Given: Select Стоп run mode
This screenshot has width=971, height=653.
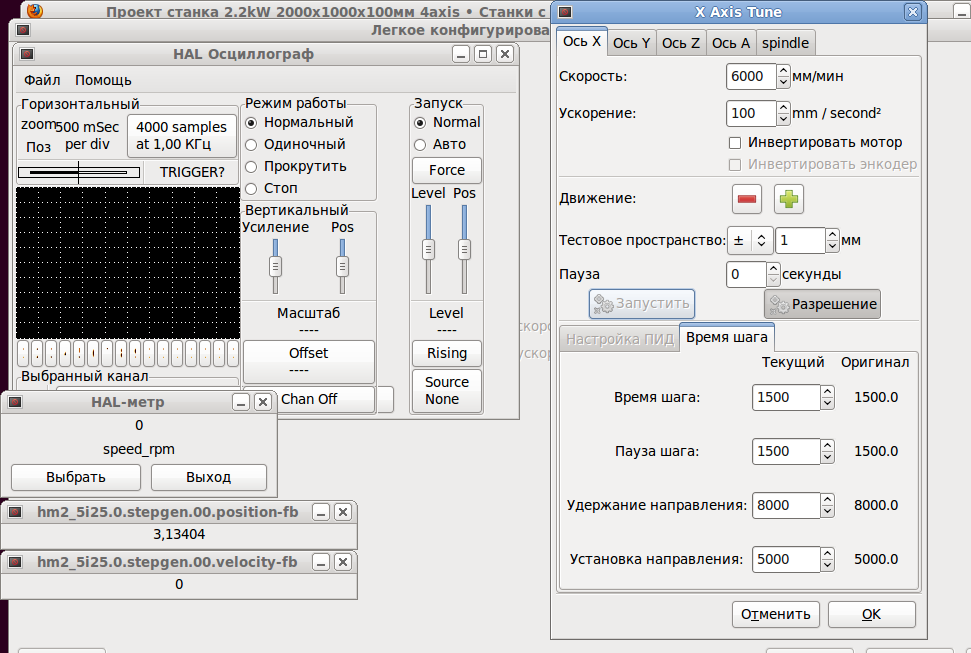Looking at the screenshot, I should 272,188.
